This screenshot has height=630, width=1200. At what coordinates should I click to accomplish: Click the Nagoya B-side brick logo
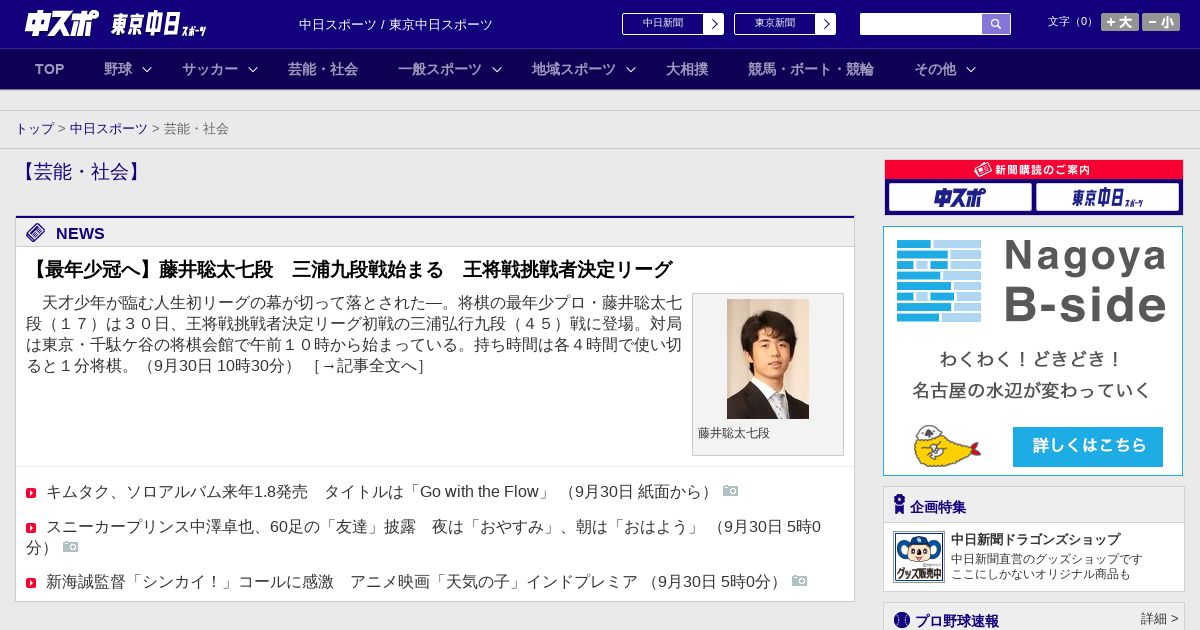(939, 280)
